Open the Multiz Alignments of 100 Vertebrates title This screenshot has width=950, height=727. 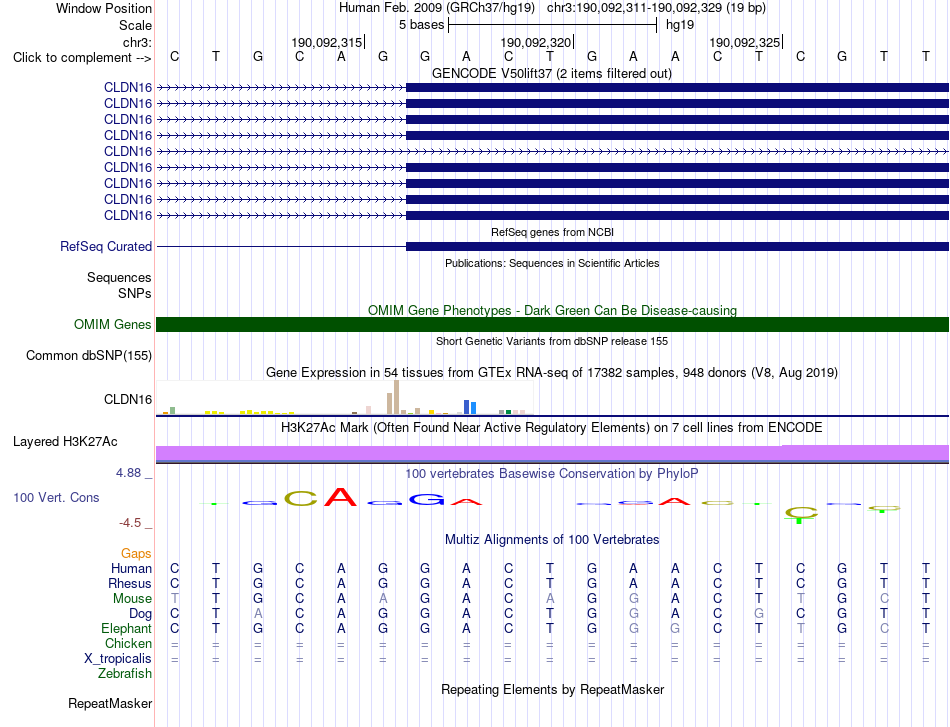click(552, 540)
